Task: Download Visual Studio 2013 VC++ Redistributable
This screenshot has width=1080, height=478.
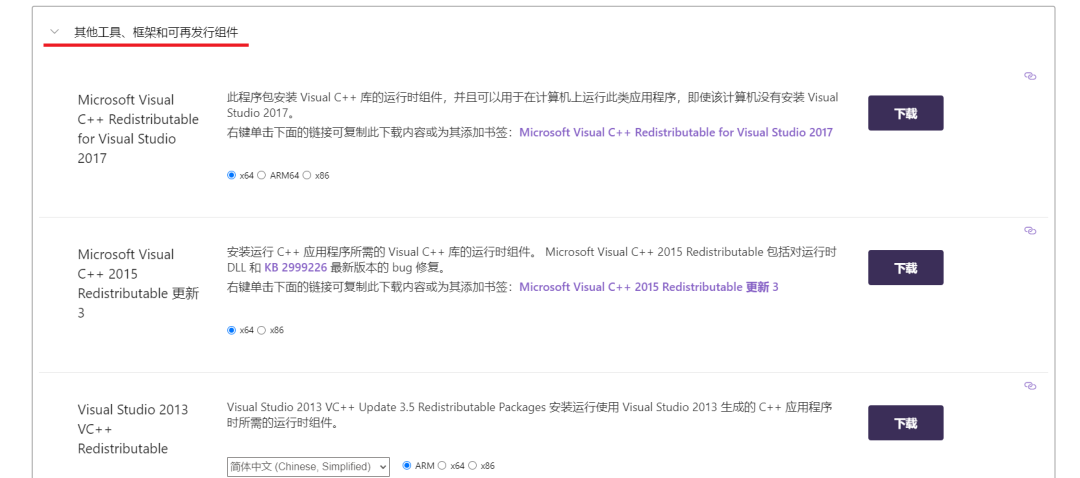Action: tap(905, 422)
